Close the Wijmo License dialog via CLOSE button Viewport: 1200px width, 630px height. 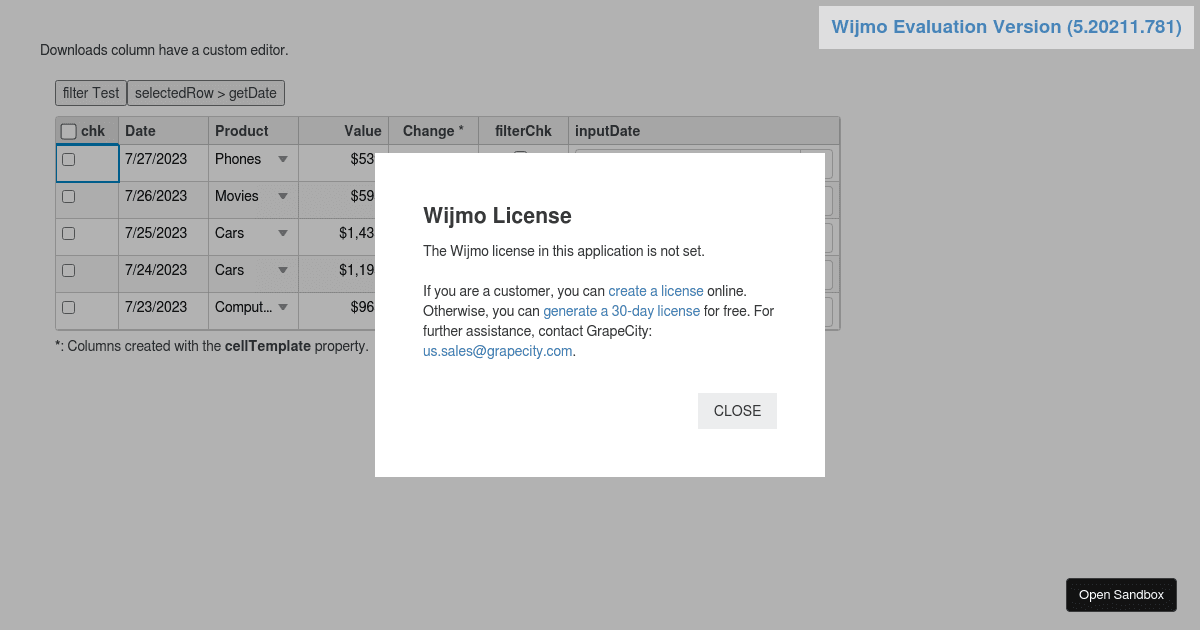point(737,410)
